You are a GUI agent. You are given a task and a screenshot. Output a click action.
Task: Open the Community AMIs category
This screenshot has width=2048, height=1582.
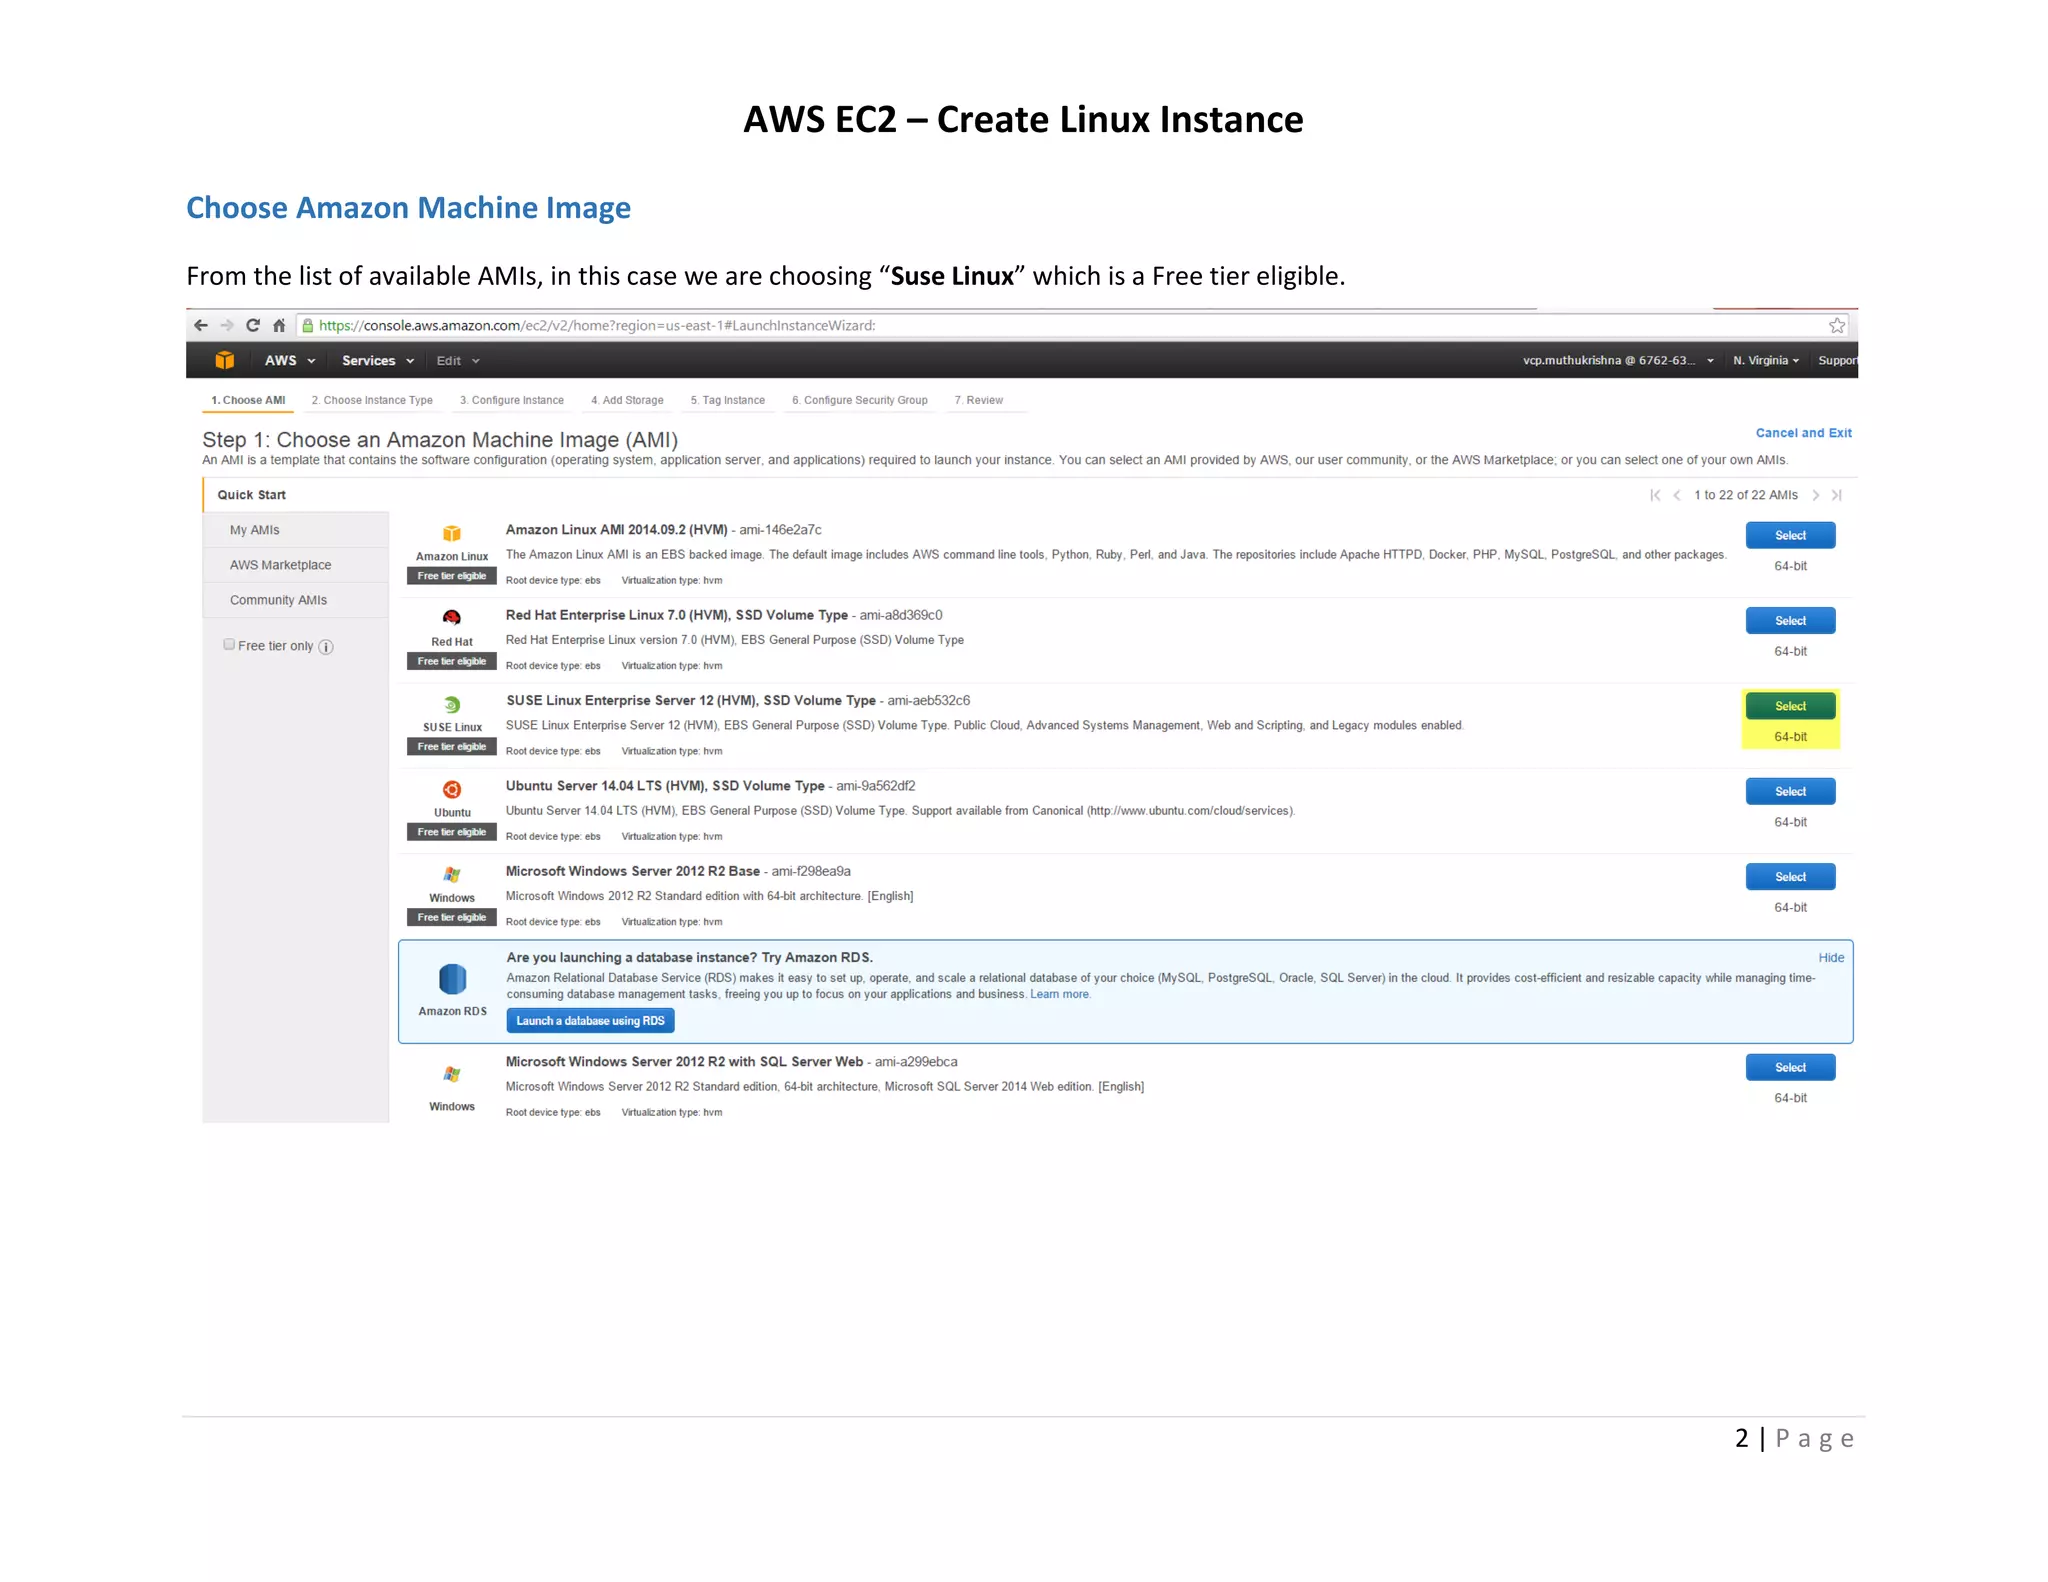tap(296, 600)
